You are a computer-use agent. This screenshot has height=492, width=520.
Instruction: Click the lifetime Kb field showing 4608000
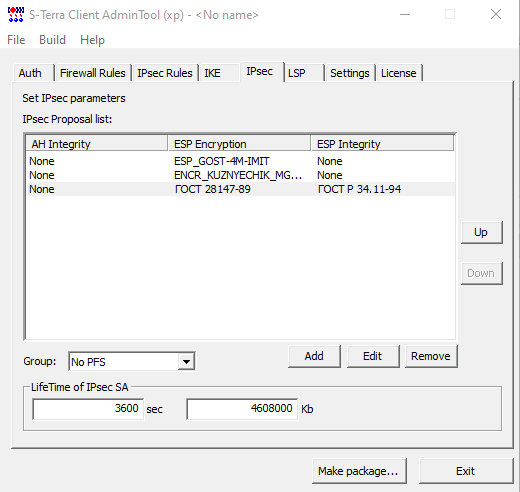[242, 409]
